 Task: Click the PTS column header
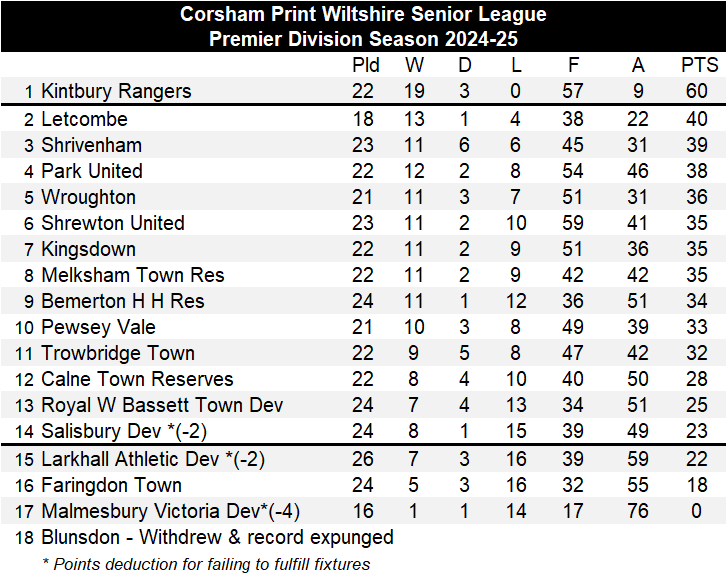pos(699,65)
